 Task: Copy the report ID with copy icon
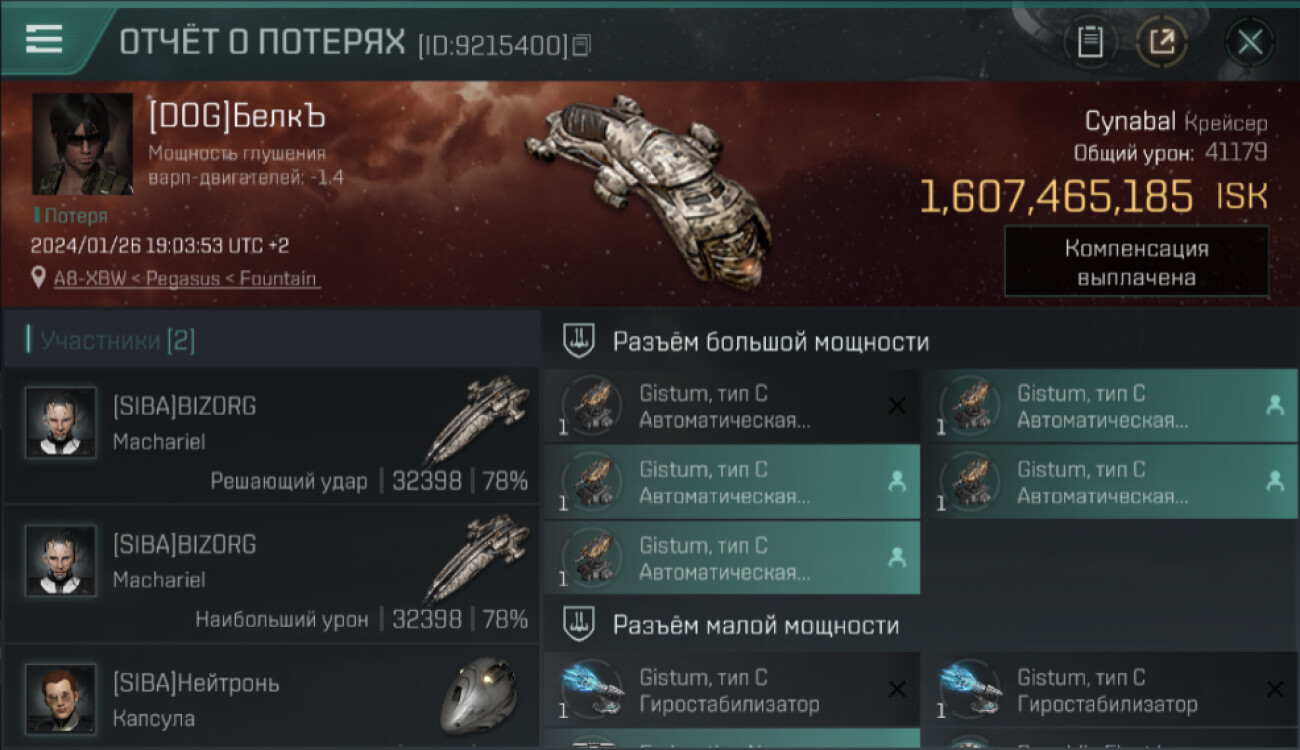(582, 45)
